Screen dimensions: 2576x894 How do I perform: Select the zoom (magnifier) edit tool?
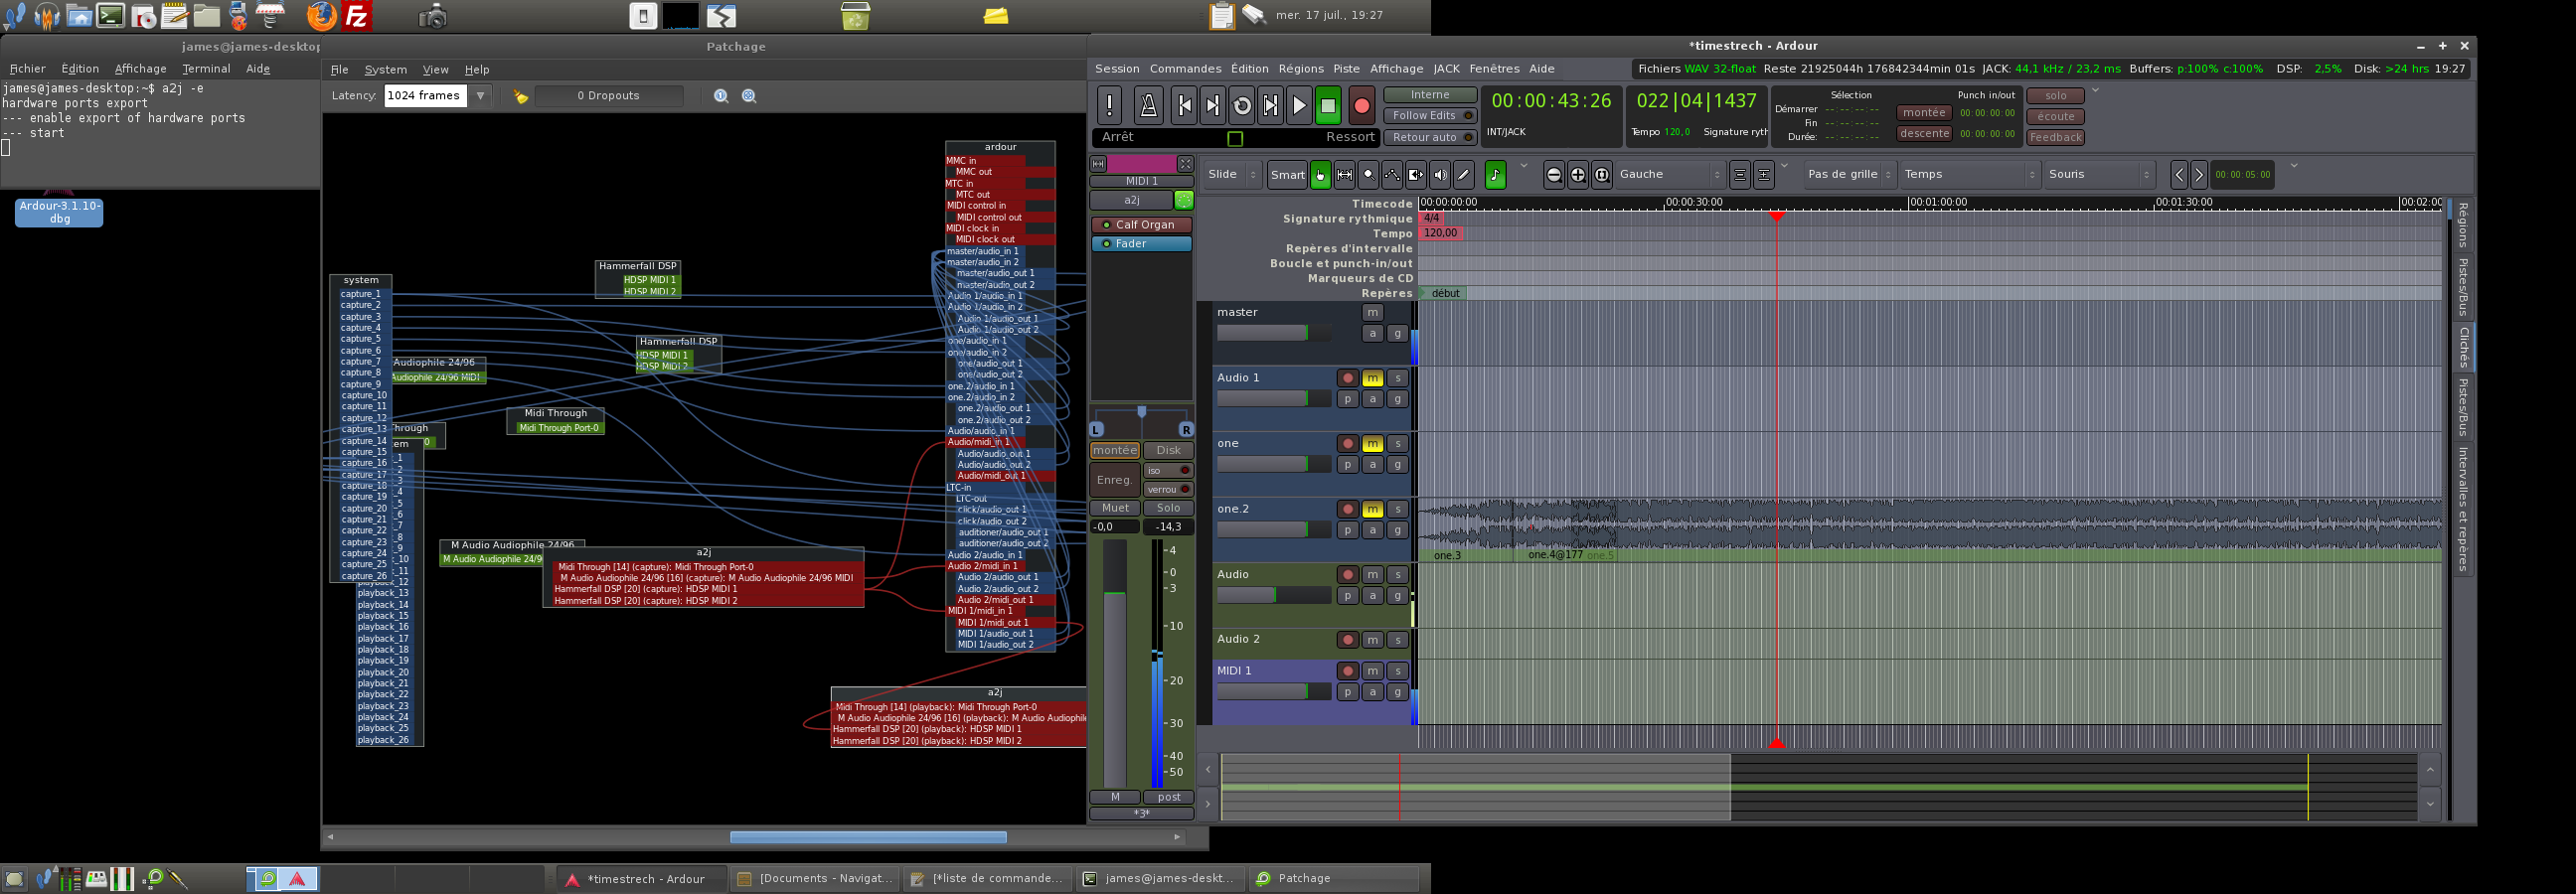[x=1368, y=175]
